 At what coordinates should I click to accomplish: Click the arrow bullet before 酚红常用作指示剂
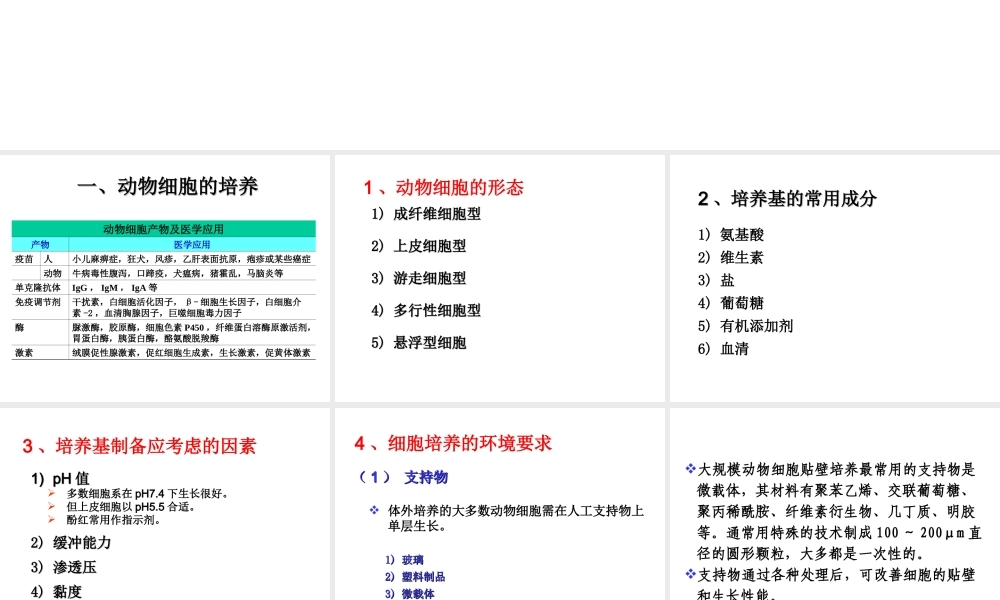50,519
